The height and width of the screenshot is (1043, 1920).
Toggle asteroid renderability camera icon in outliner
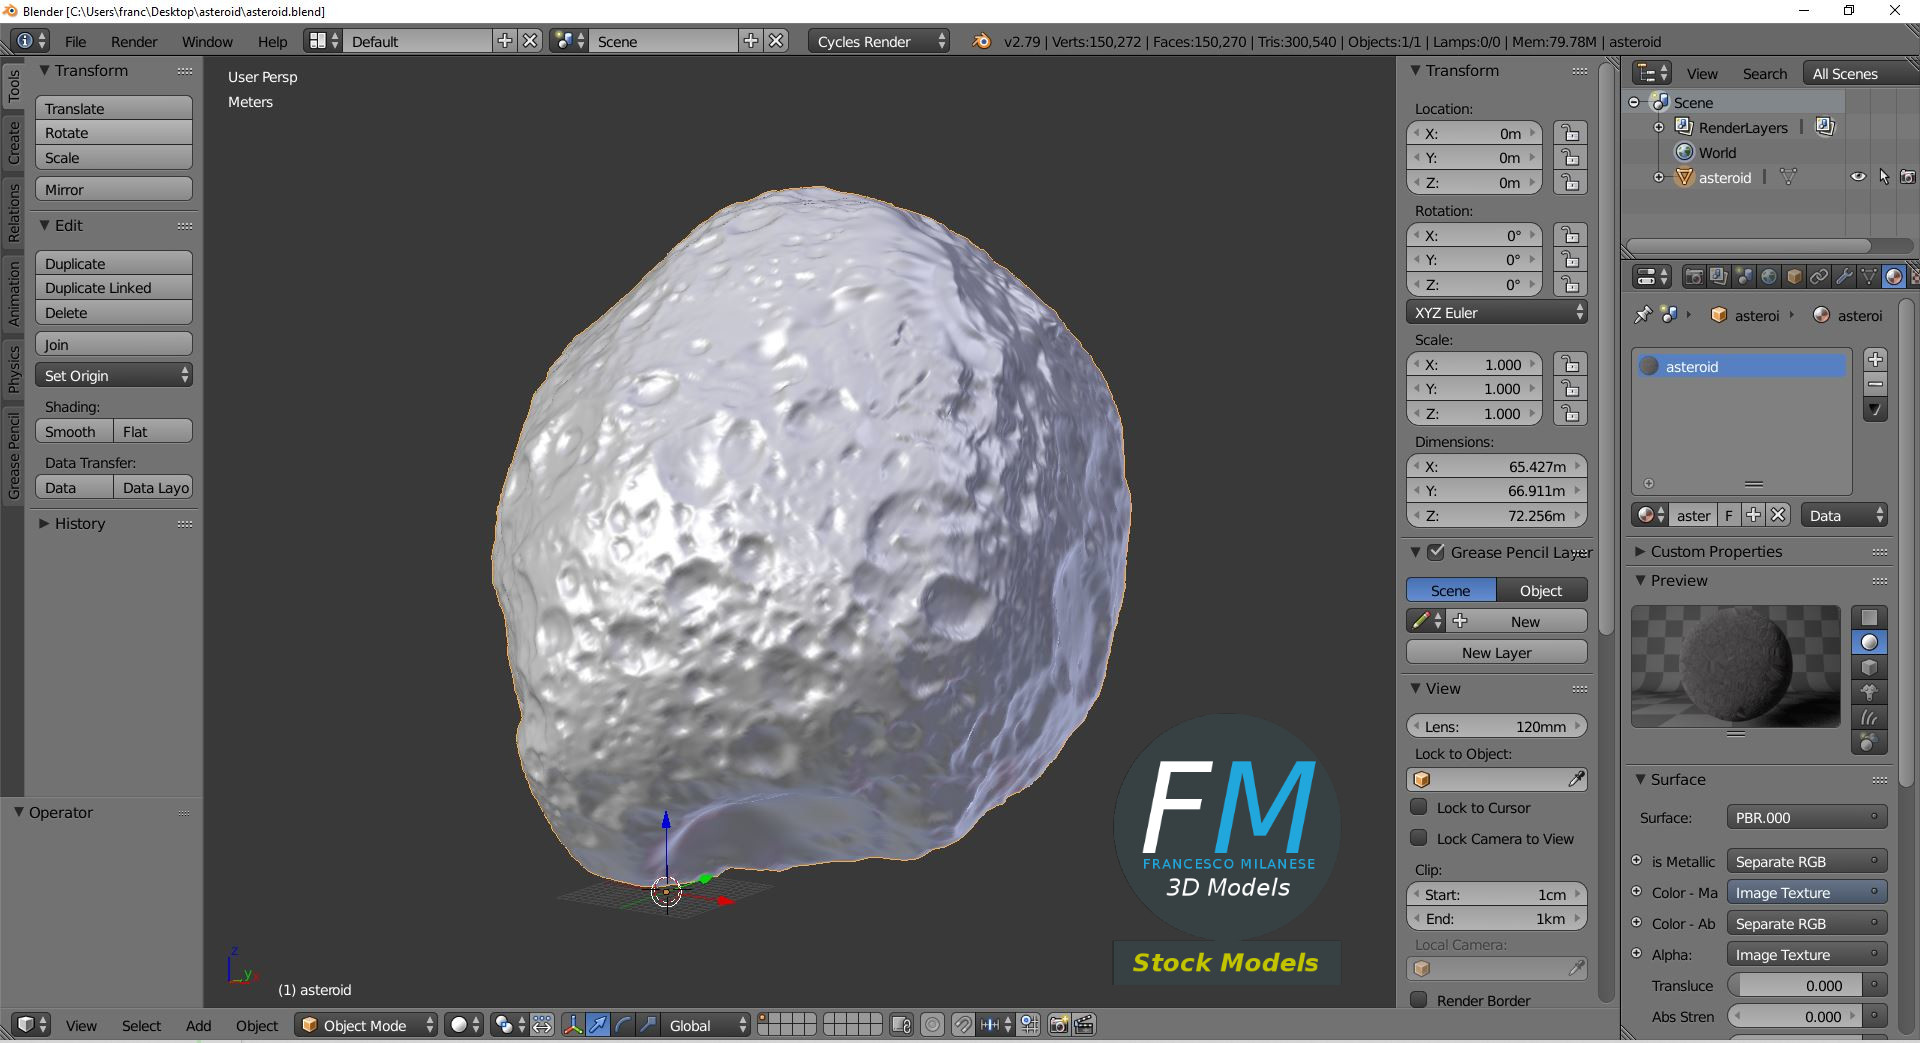click(1908, 177)
